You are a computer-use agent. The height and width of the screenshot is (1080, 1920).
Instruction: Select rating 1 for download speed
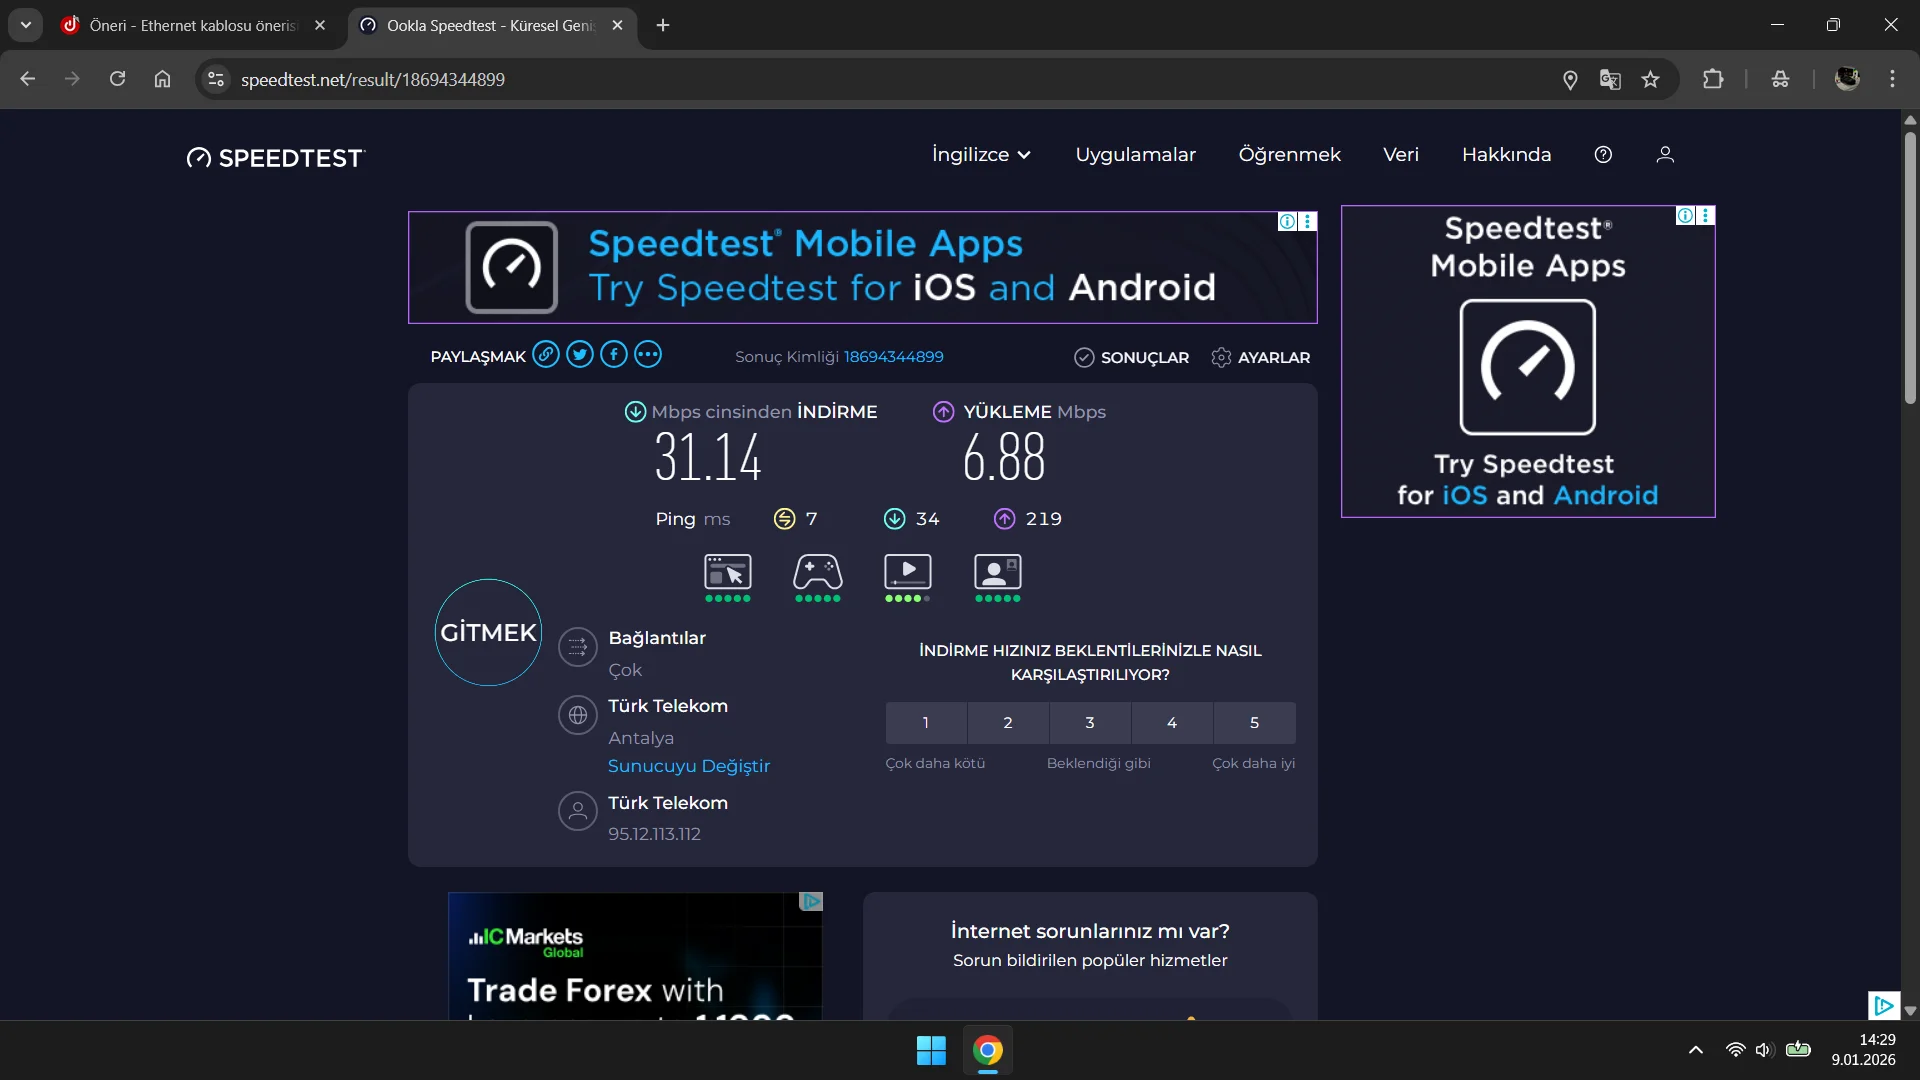click(926, 723)
